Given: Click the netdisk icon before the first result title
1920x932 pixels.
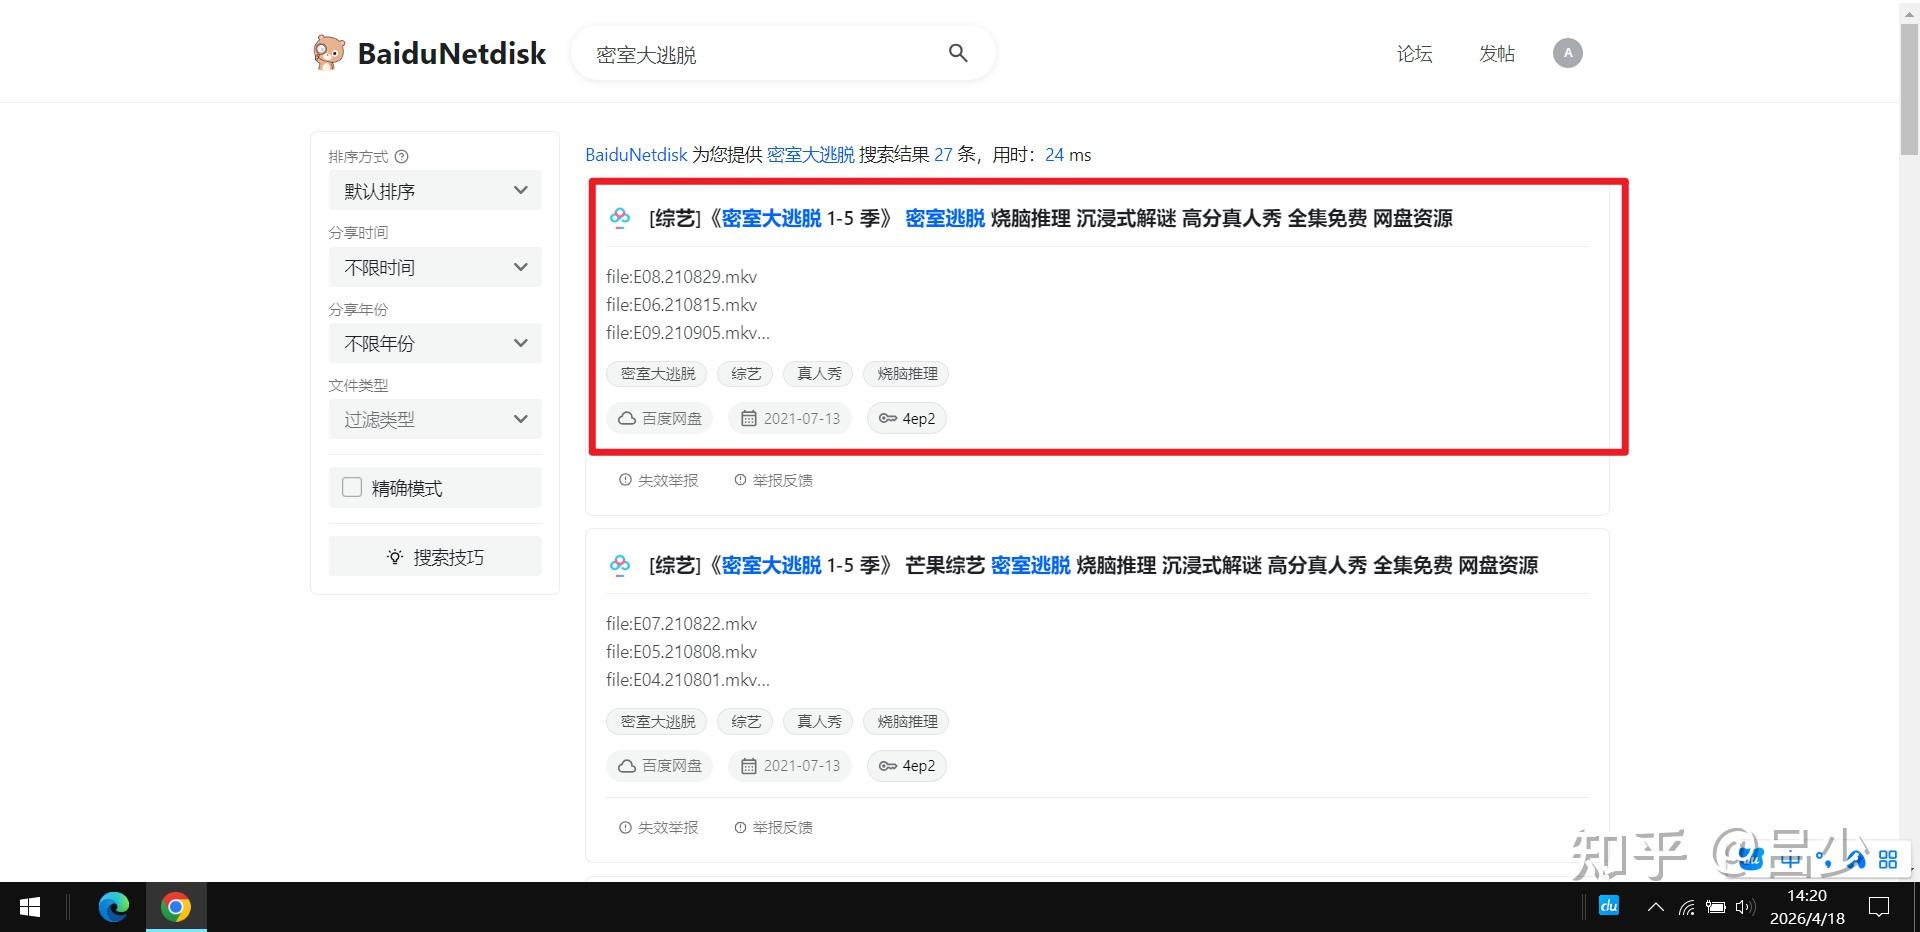Looking at the screenshot, I should (x=620, y=218).
